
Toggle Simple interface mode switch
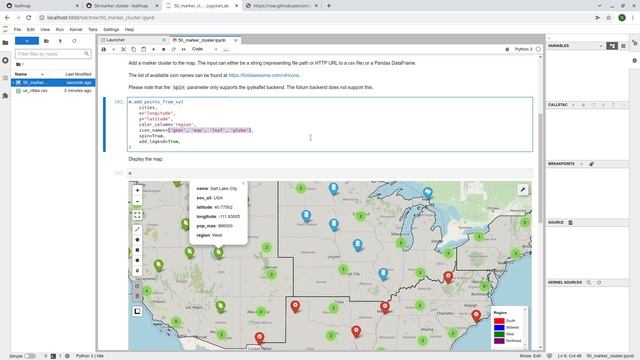tap(30, 356)
